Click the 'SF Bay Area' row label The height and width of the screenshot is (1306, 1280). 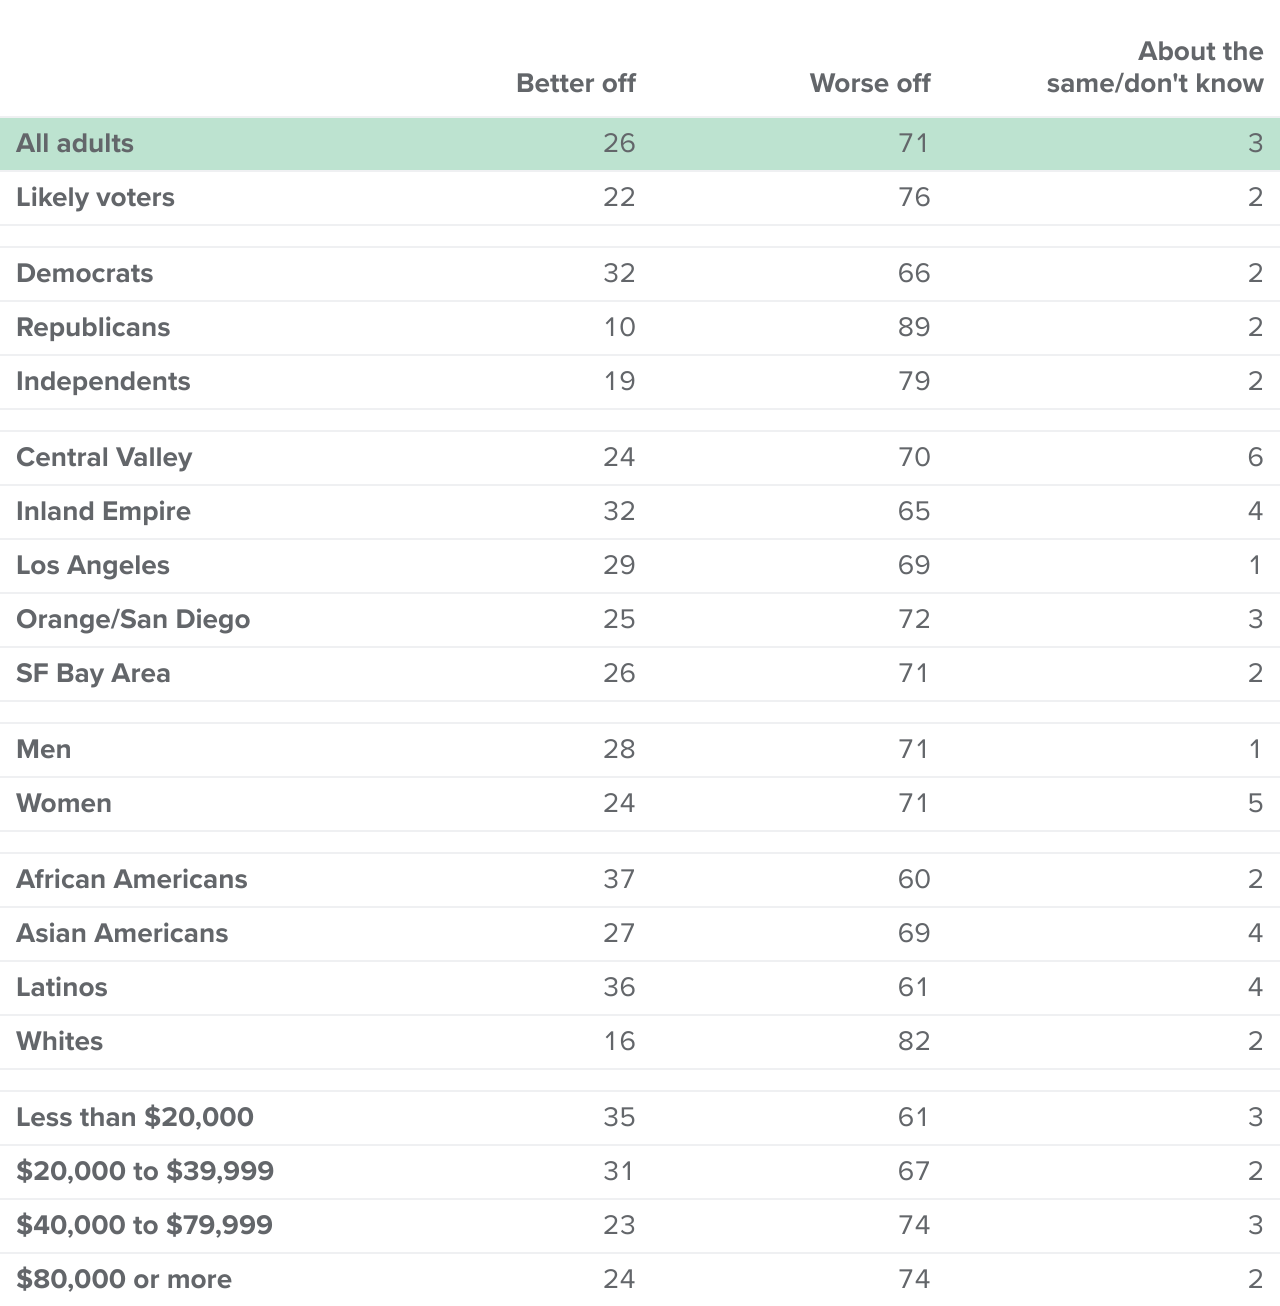[x=93, y=673]
